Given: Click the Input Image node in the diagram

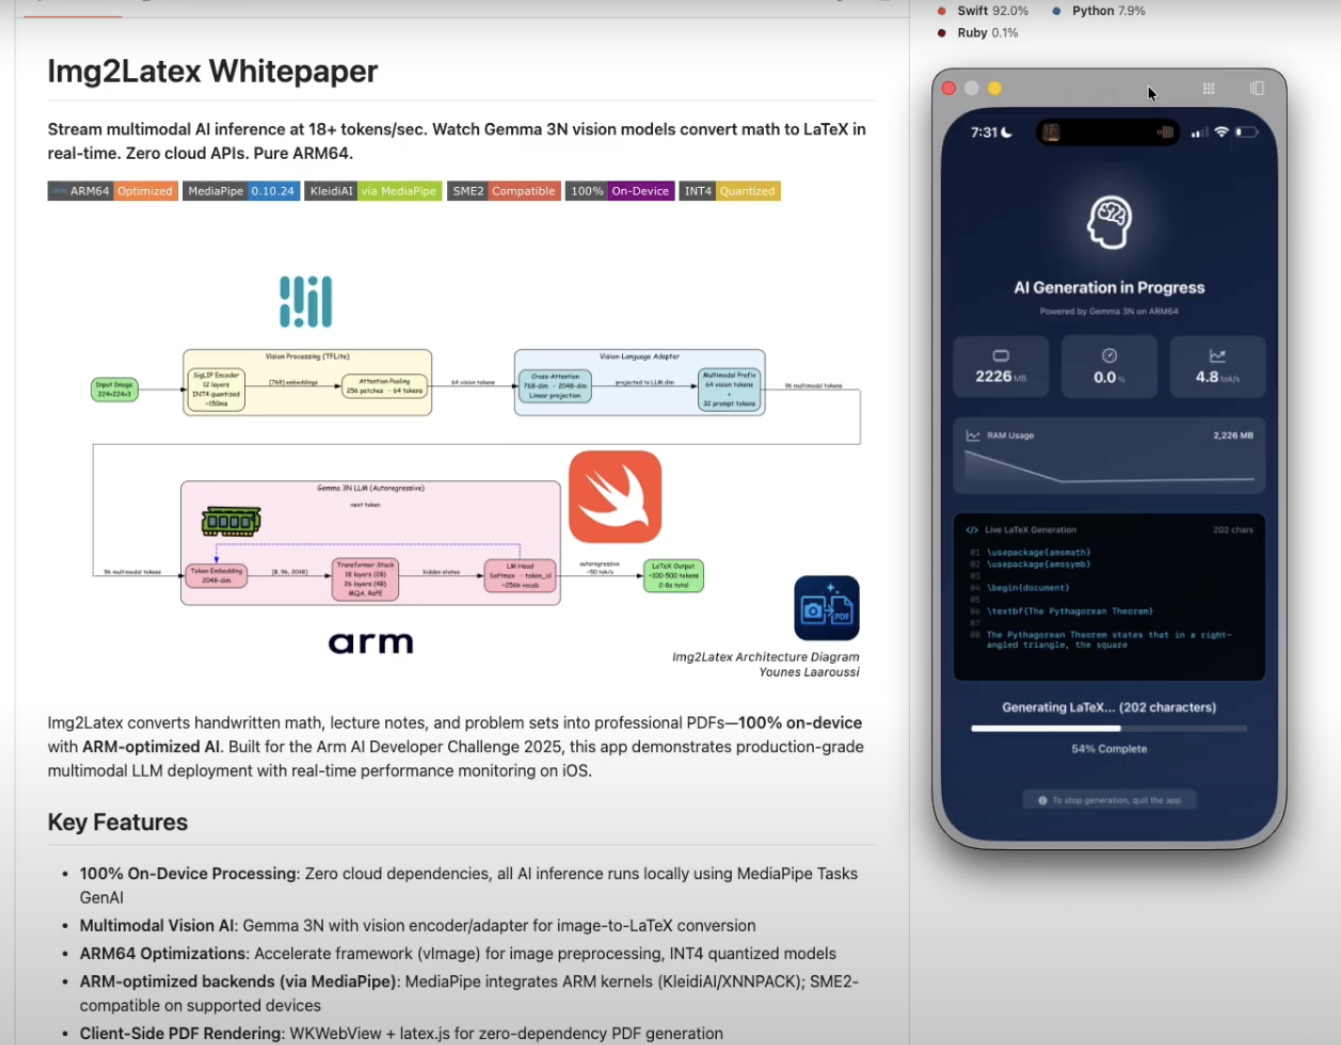Looking at the screenshot, I should pyautogui.click(x=114, y=389).
